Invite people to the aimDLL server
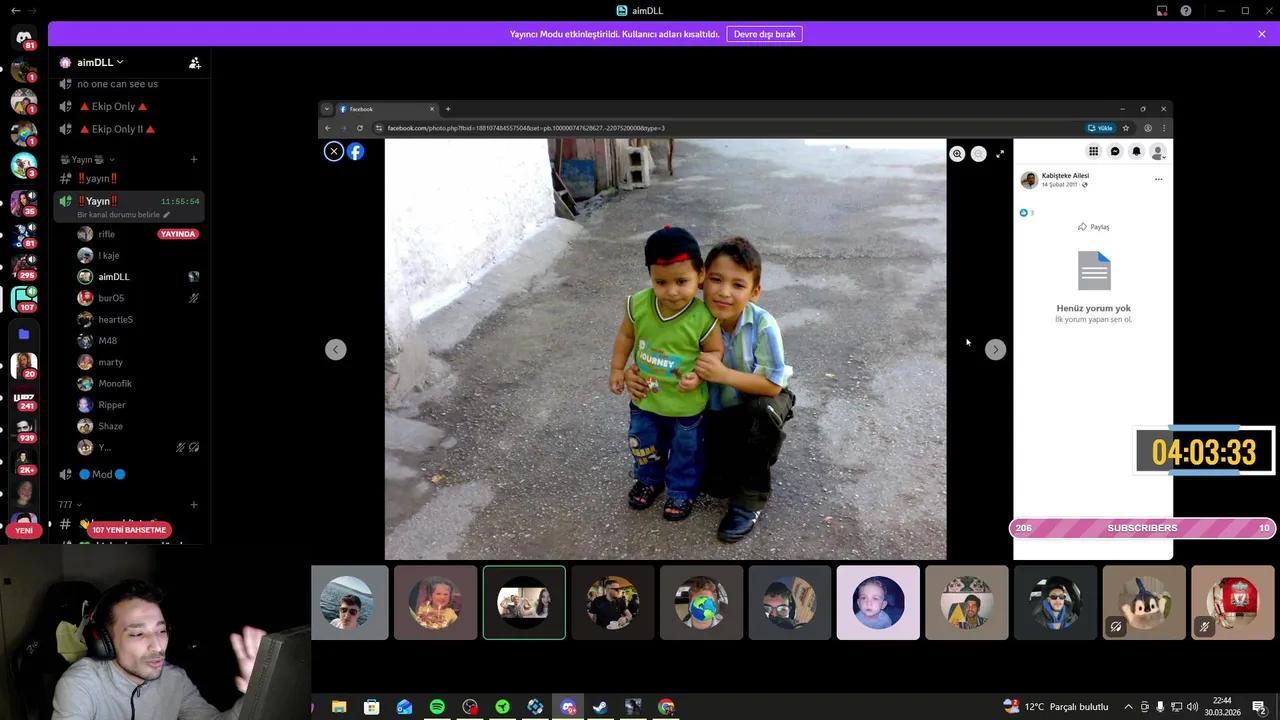The width and height of the screenshot is (1280, 720). 195,62
